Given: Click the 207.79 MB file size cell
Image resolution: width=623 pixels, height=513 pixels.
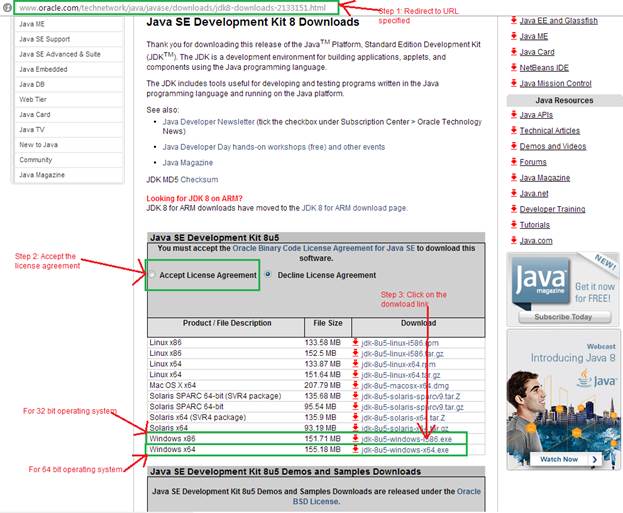Looking at the screenshot, I should pos(323,385).
